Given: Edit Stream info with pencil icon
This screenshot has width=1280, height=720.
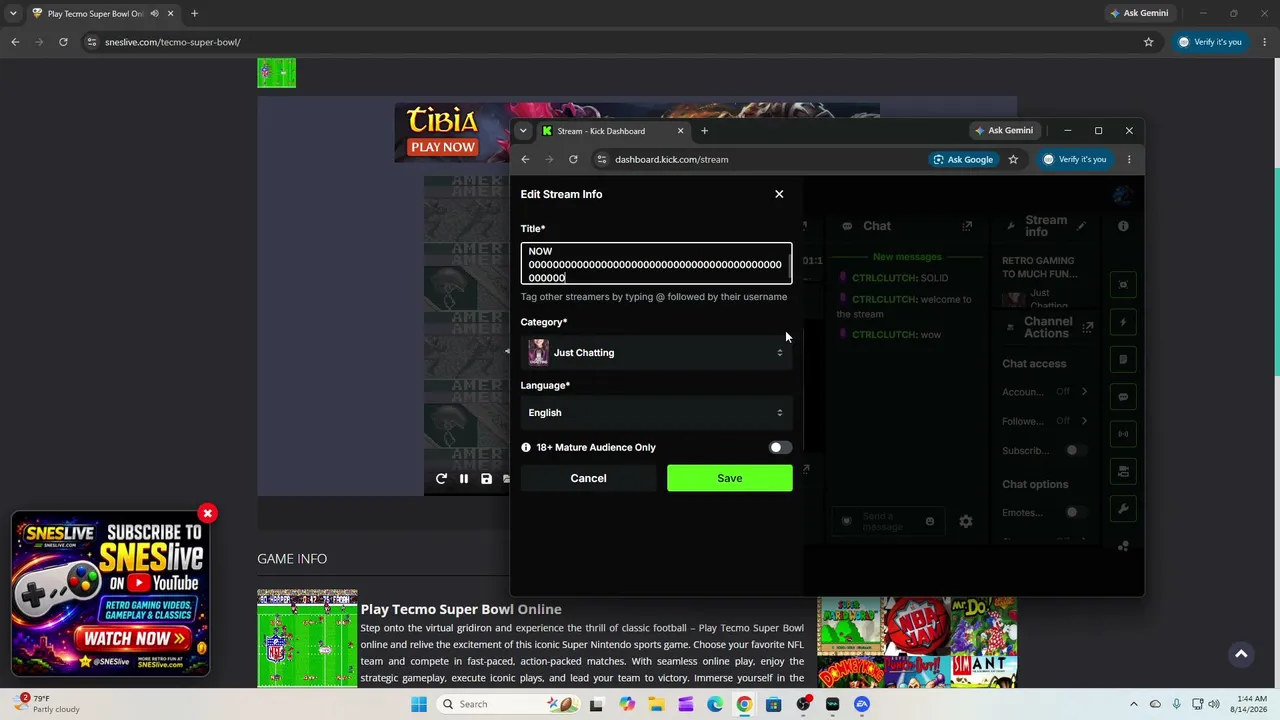Looking at the screenshot, I should (x=1081, y=226).
